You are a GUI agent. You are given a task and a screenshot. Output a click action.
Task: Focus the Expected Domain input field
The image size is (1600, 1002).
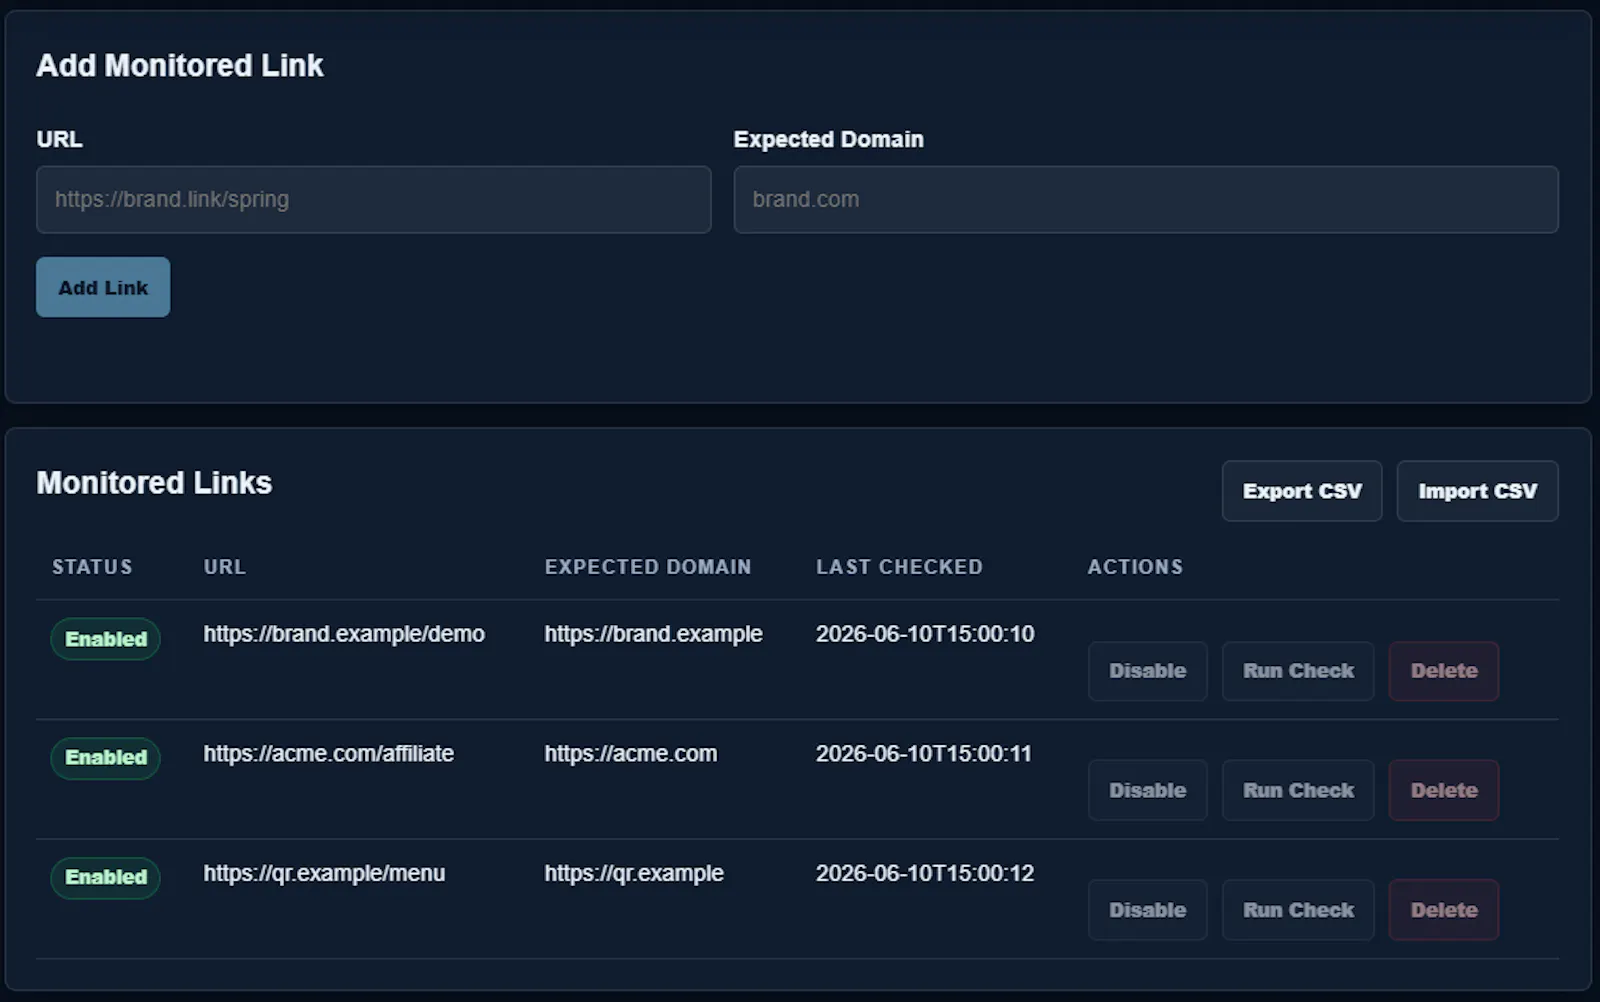1145,199
